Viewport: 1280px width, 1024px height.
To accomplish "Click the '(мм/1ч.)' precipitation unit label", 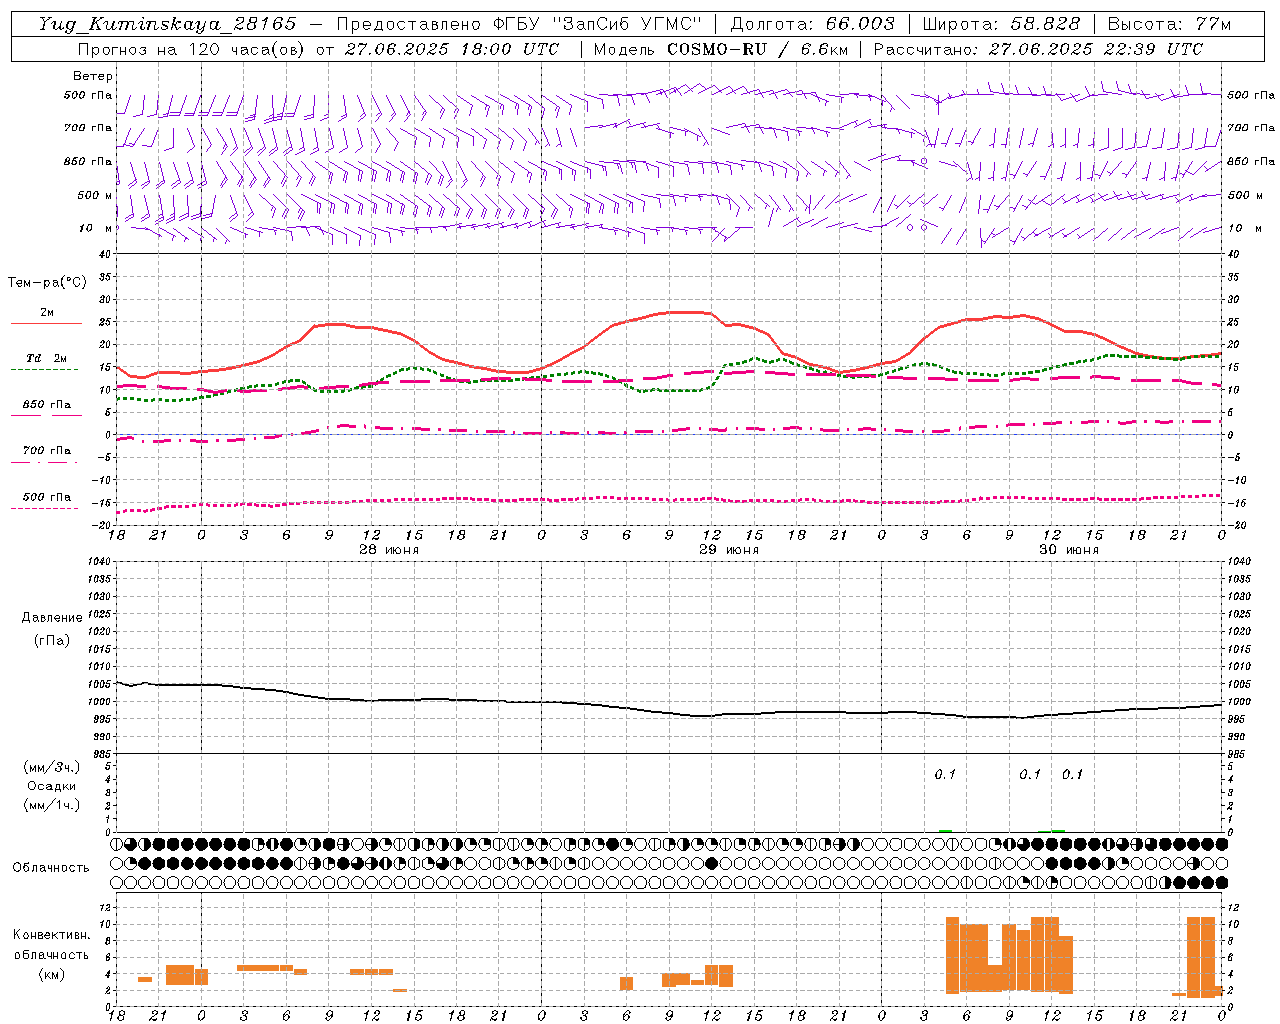I will [52, 805].
